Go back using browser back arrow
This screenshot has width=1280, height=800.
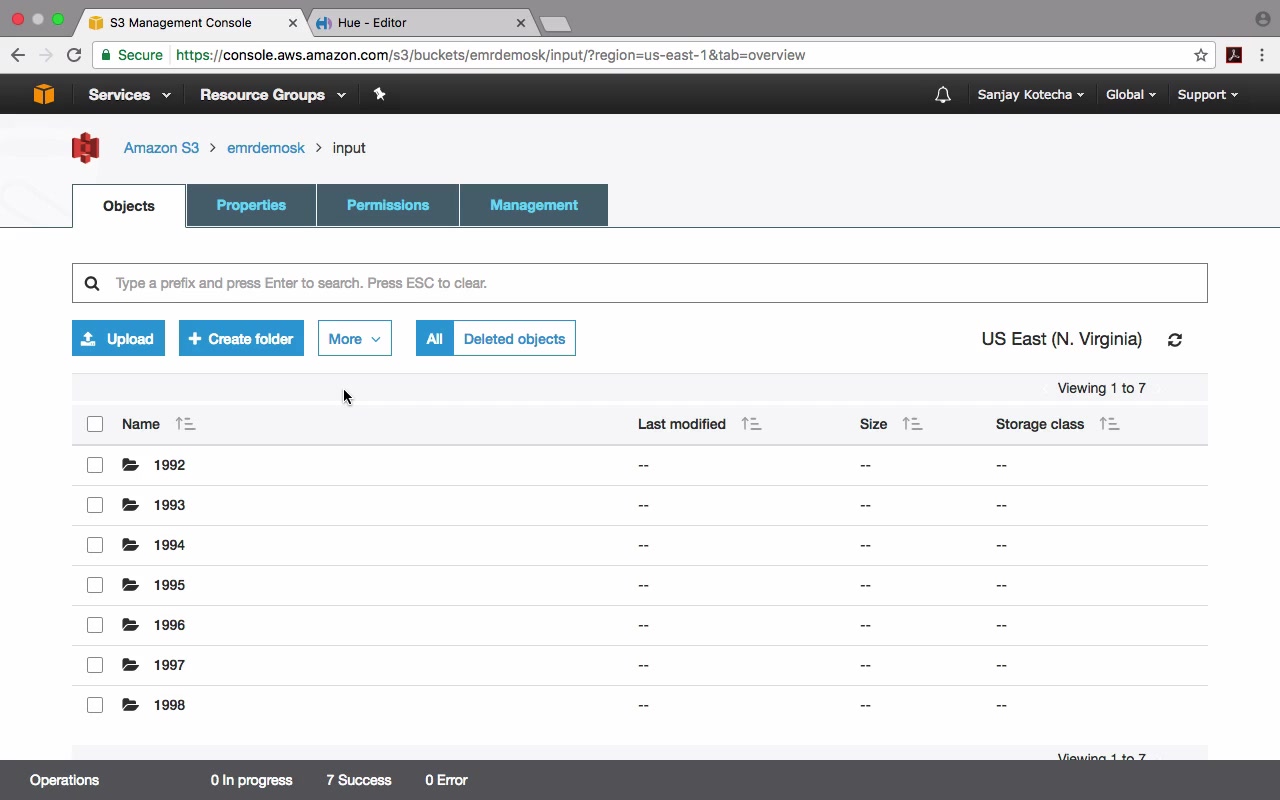pyautogui.click(x=18, y=55)
